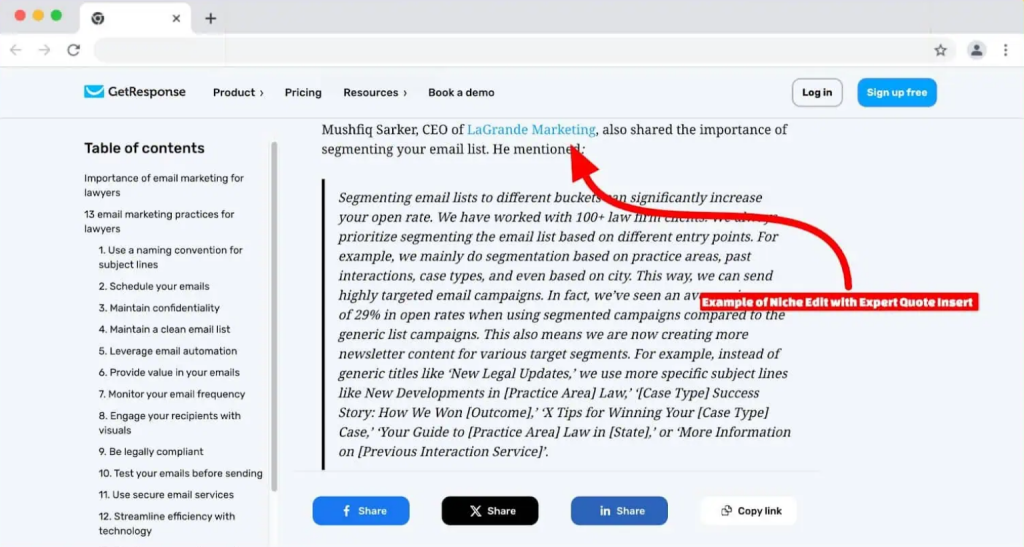Open the browser three-dot menu

click(1006, 50)
